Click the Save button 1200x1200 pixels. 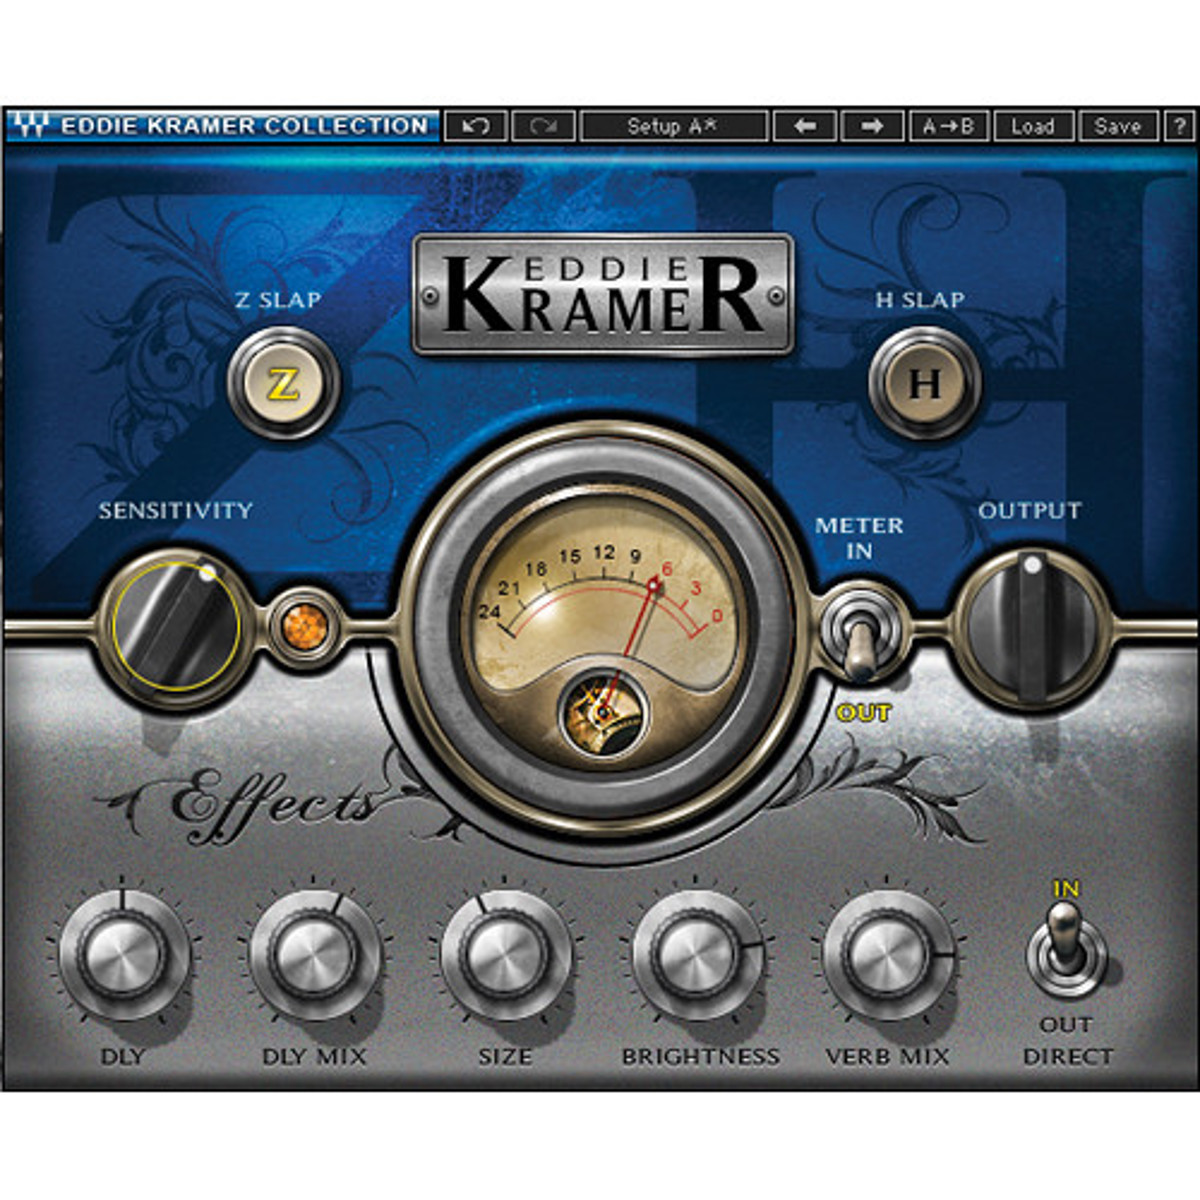coord(1118,126)
